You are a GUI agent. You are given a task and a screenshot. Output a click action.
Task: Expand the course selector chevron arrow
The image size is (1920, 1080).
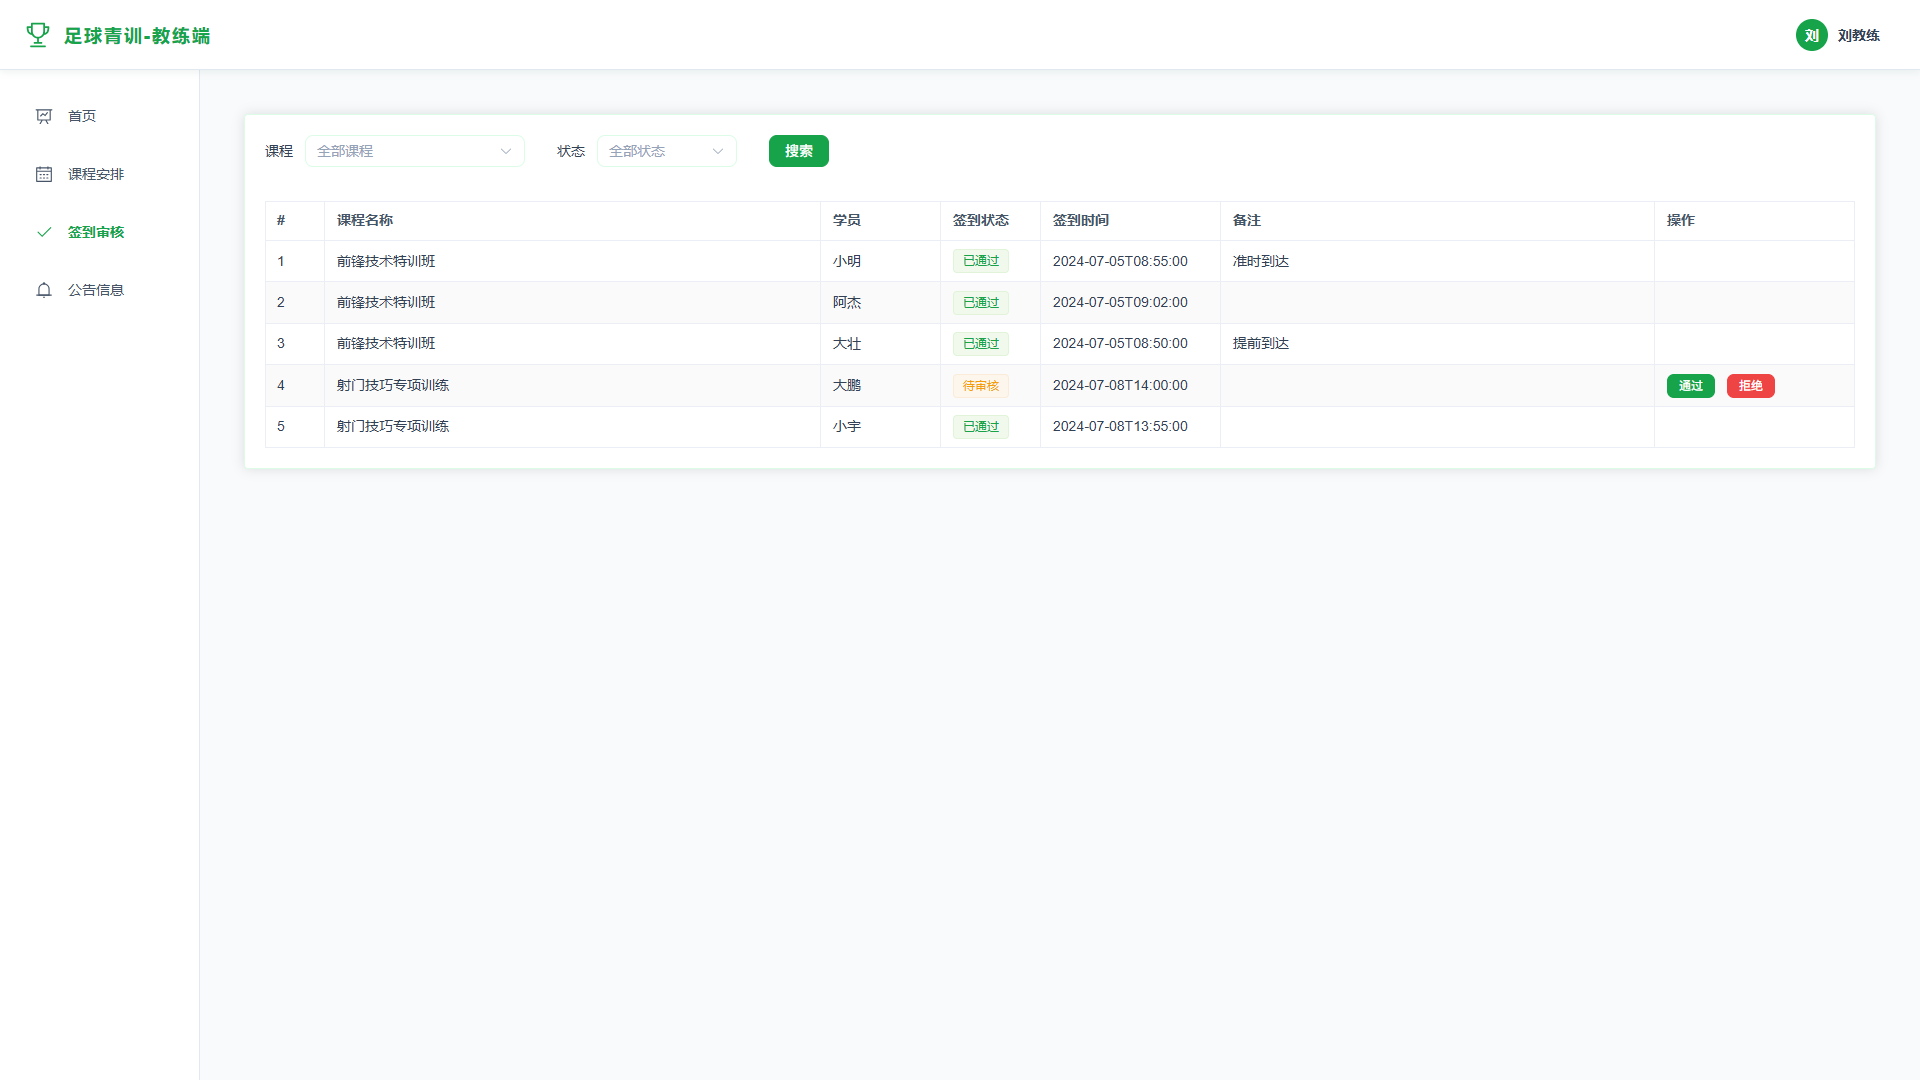(x=506, y=151)
